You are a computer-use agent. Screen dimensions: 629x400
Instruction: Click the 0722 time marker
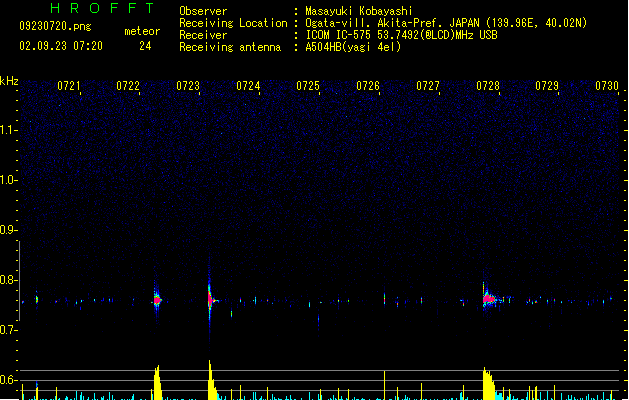point(128,86)
